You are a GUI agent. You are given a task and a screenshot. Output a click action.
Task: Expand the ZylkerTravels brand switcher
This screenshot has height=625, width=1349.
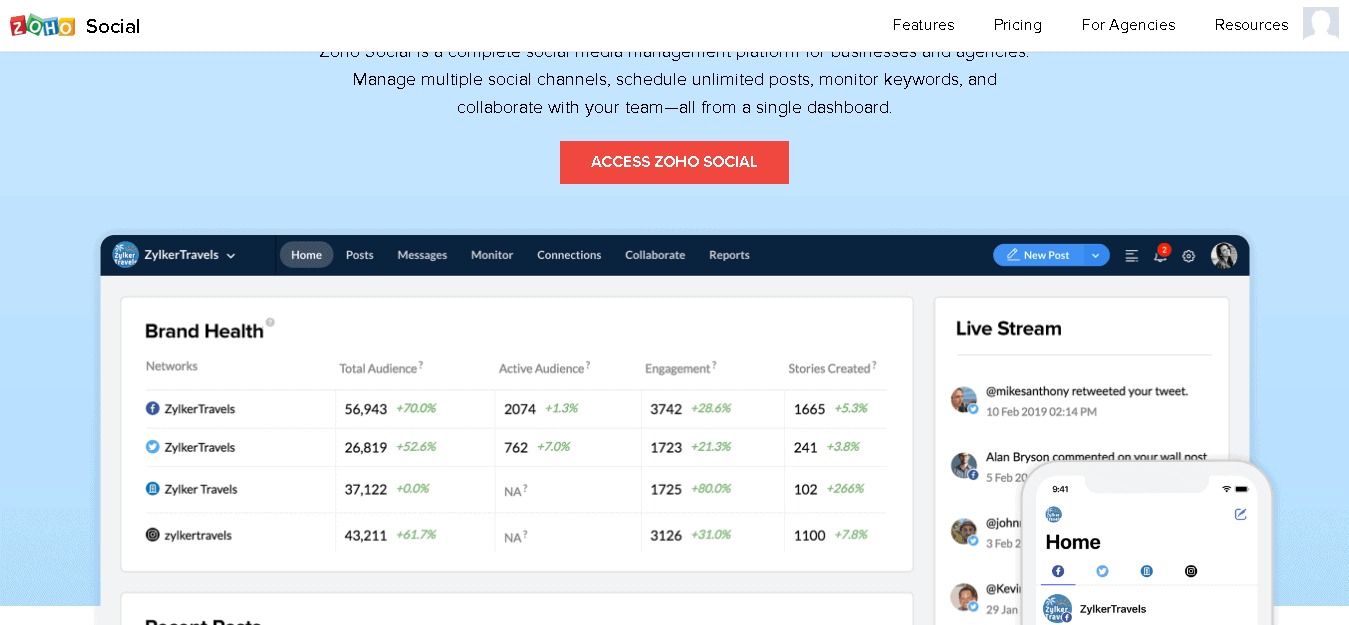[231, 255]
